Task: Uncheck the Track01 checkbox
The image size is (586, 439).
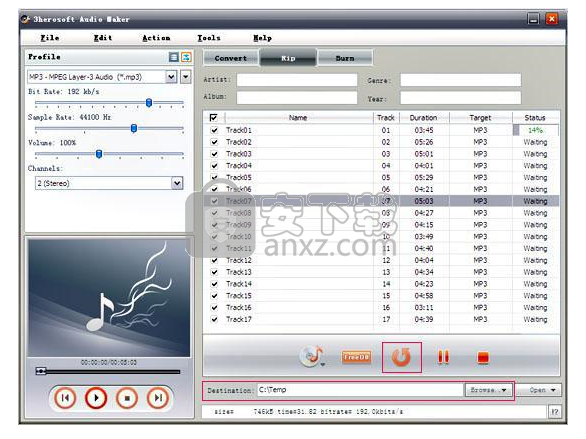Action: tap(214, 130)
